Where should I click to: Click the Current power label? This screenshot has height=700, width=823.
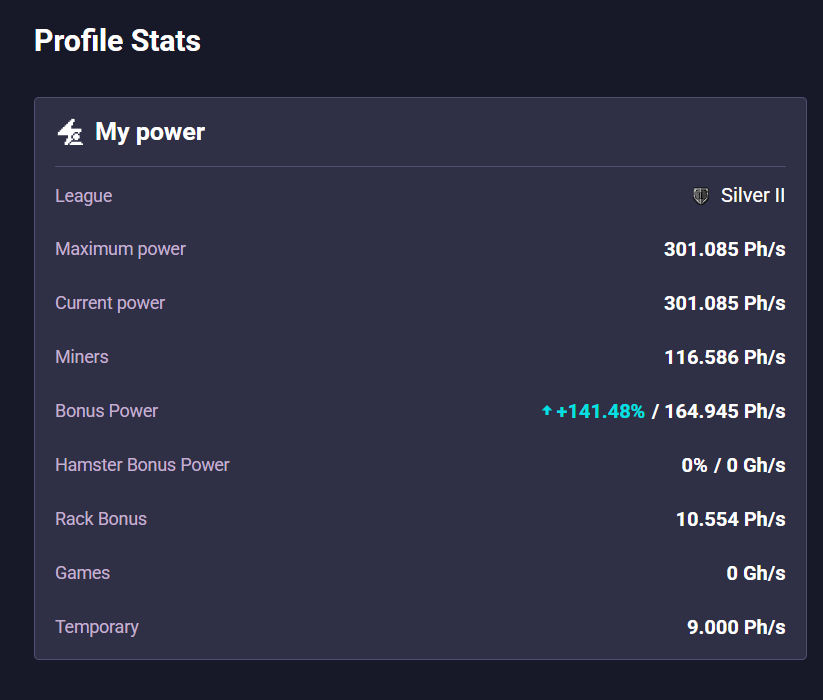click(110, 303)
